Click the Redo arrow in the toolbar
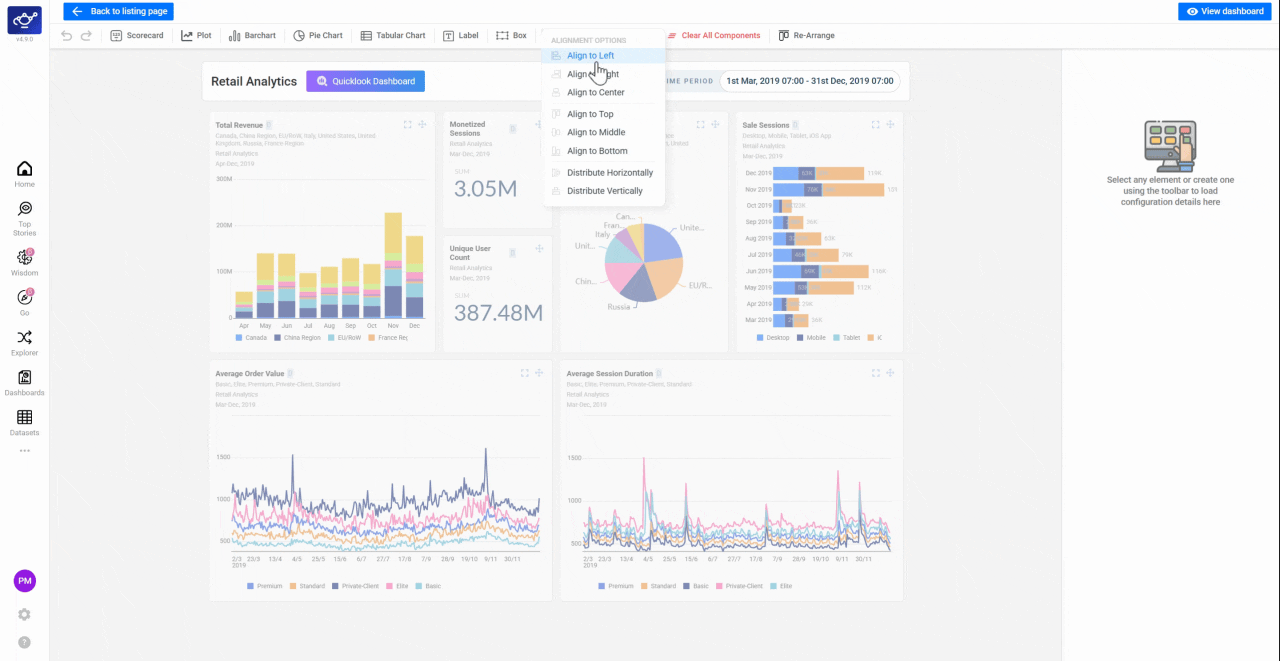The width and height of the screenshot is (1280, 661). tap(86, 35)
